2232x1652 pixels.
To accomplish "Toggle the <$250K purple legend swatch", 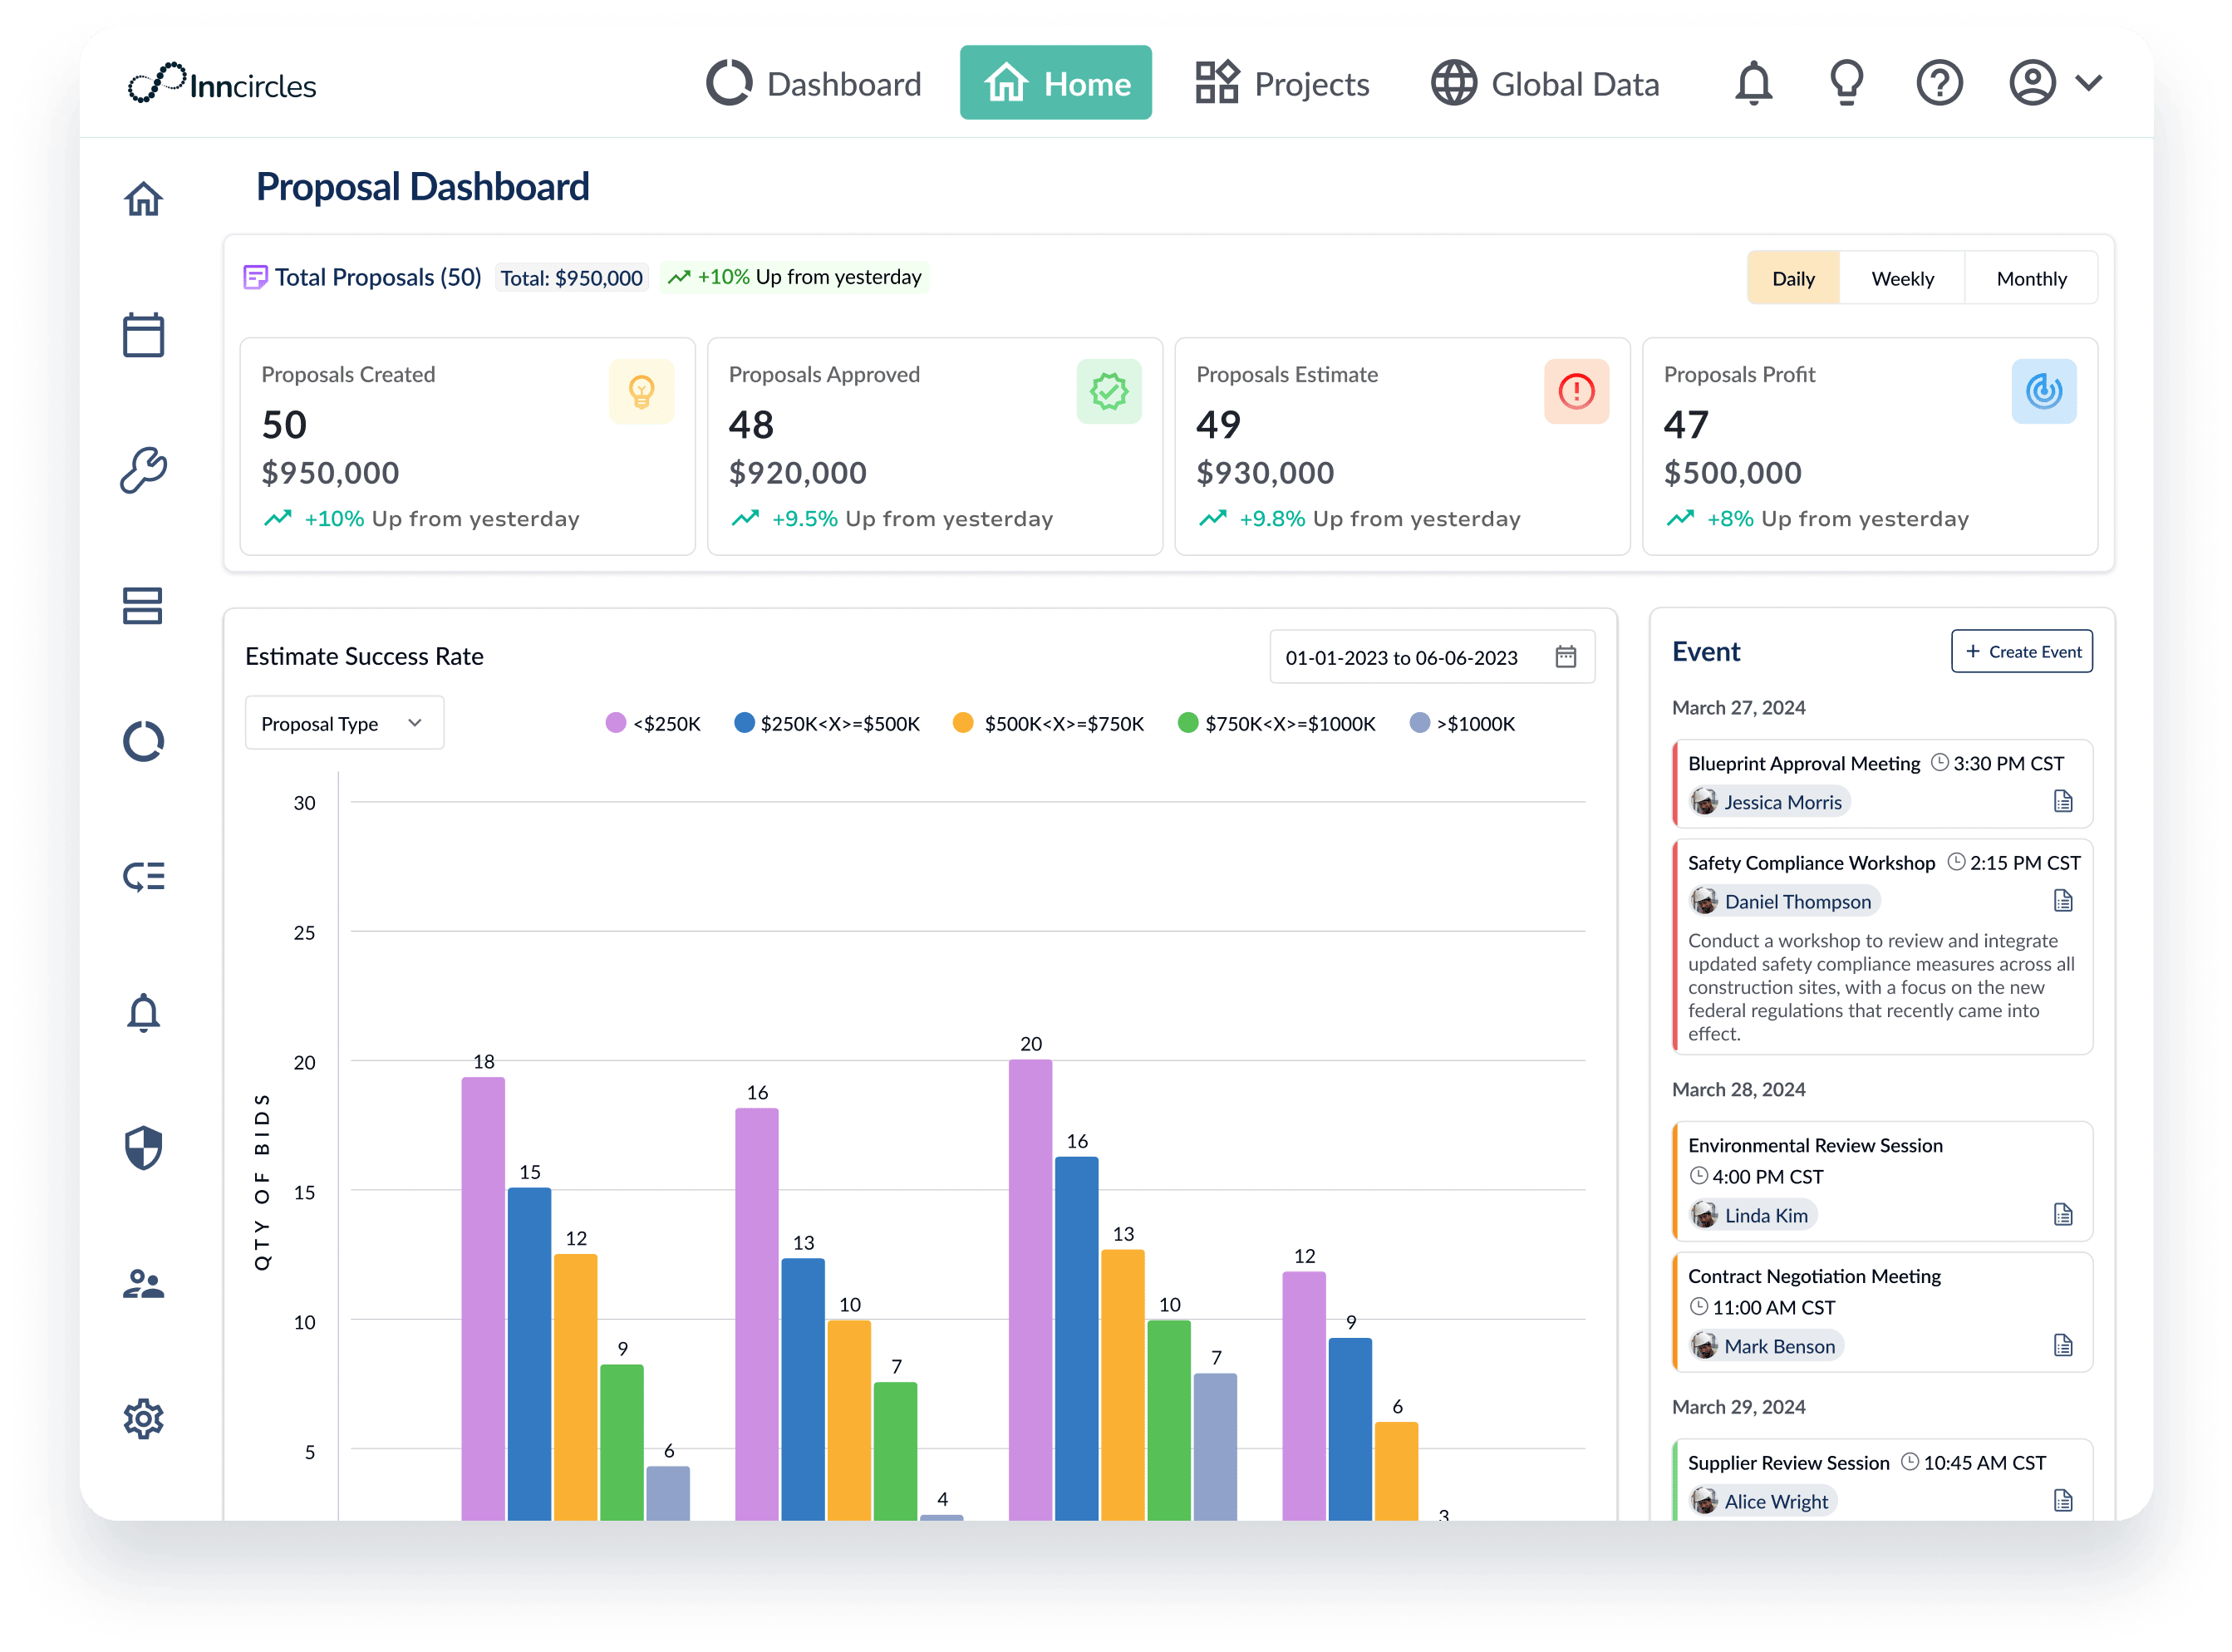I will point(616,723).
